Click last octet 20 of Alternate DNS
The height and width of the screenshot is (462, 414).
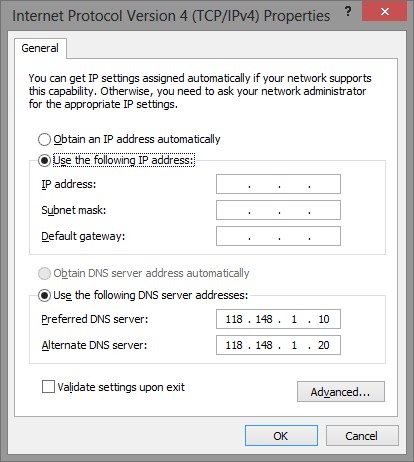point(324,345)
